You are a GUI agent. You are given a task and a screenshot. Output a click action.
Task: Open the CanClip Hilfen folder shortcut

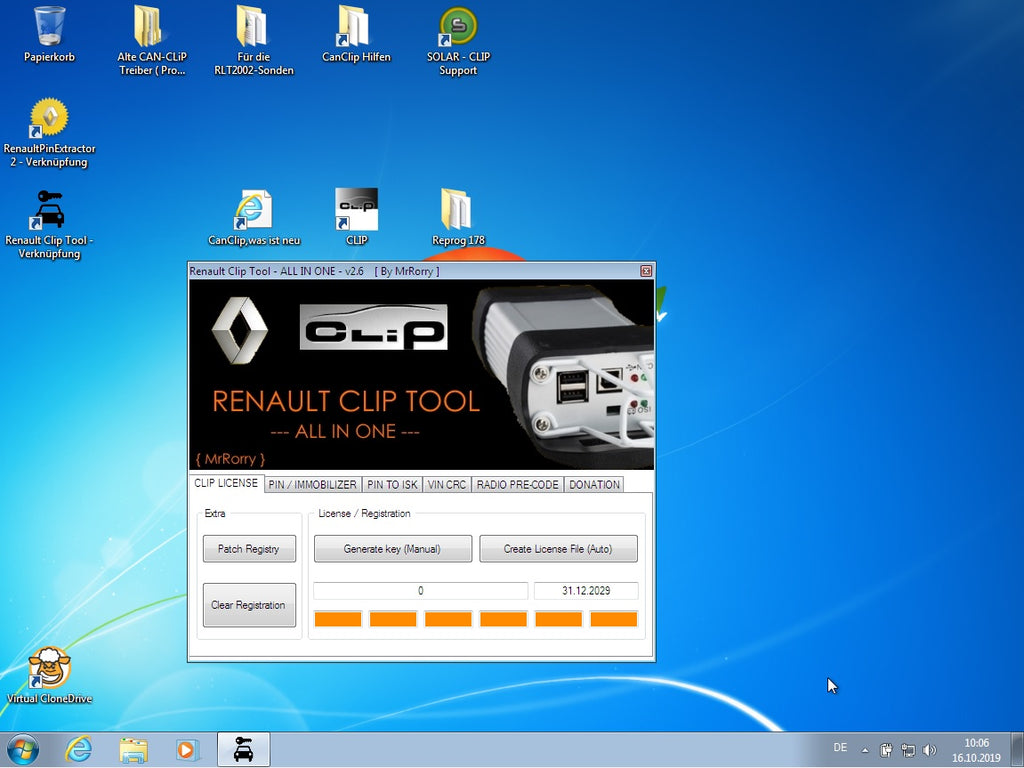(x=356, y=27)
